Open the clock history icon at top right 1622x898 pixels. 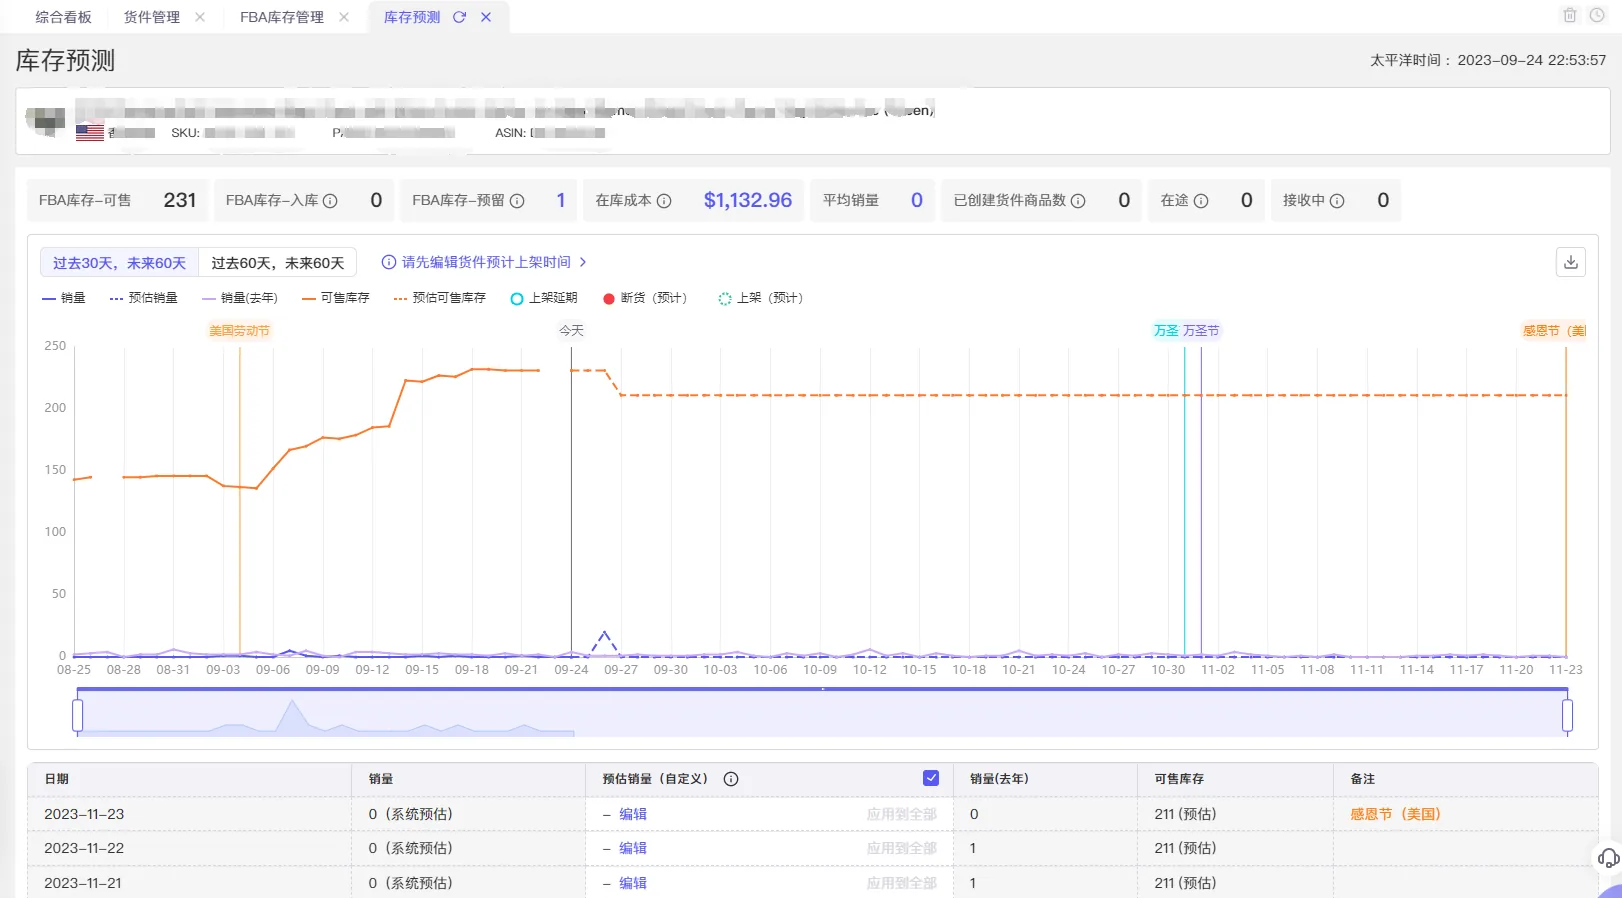coord(1597,16)
